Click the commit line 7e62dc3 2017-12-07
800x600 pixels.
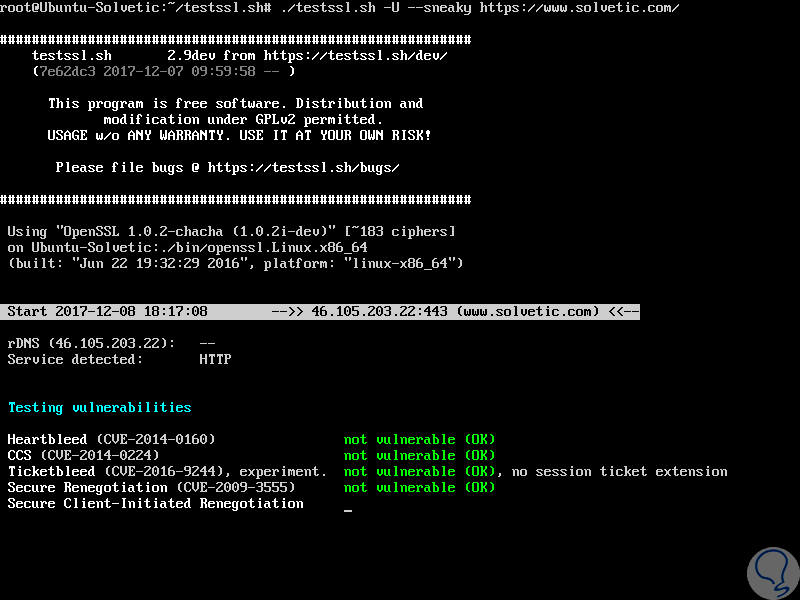pos(164,71)
